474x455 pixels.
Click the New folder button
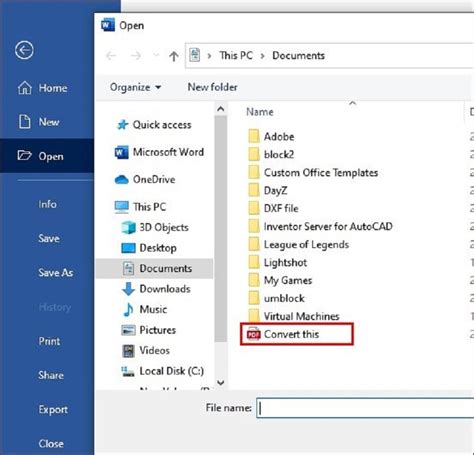[213, 87]
